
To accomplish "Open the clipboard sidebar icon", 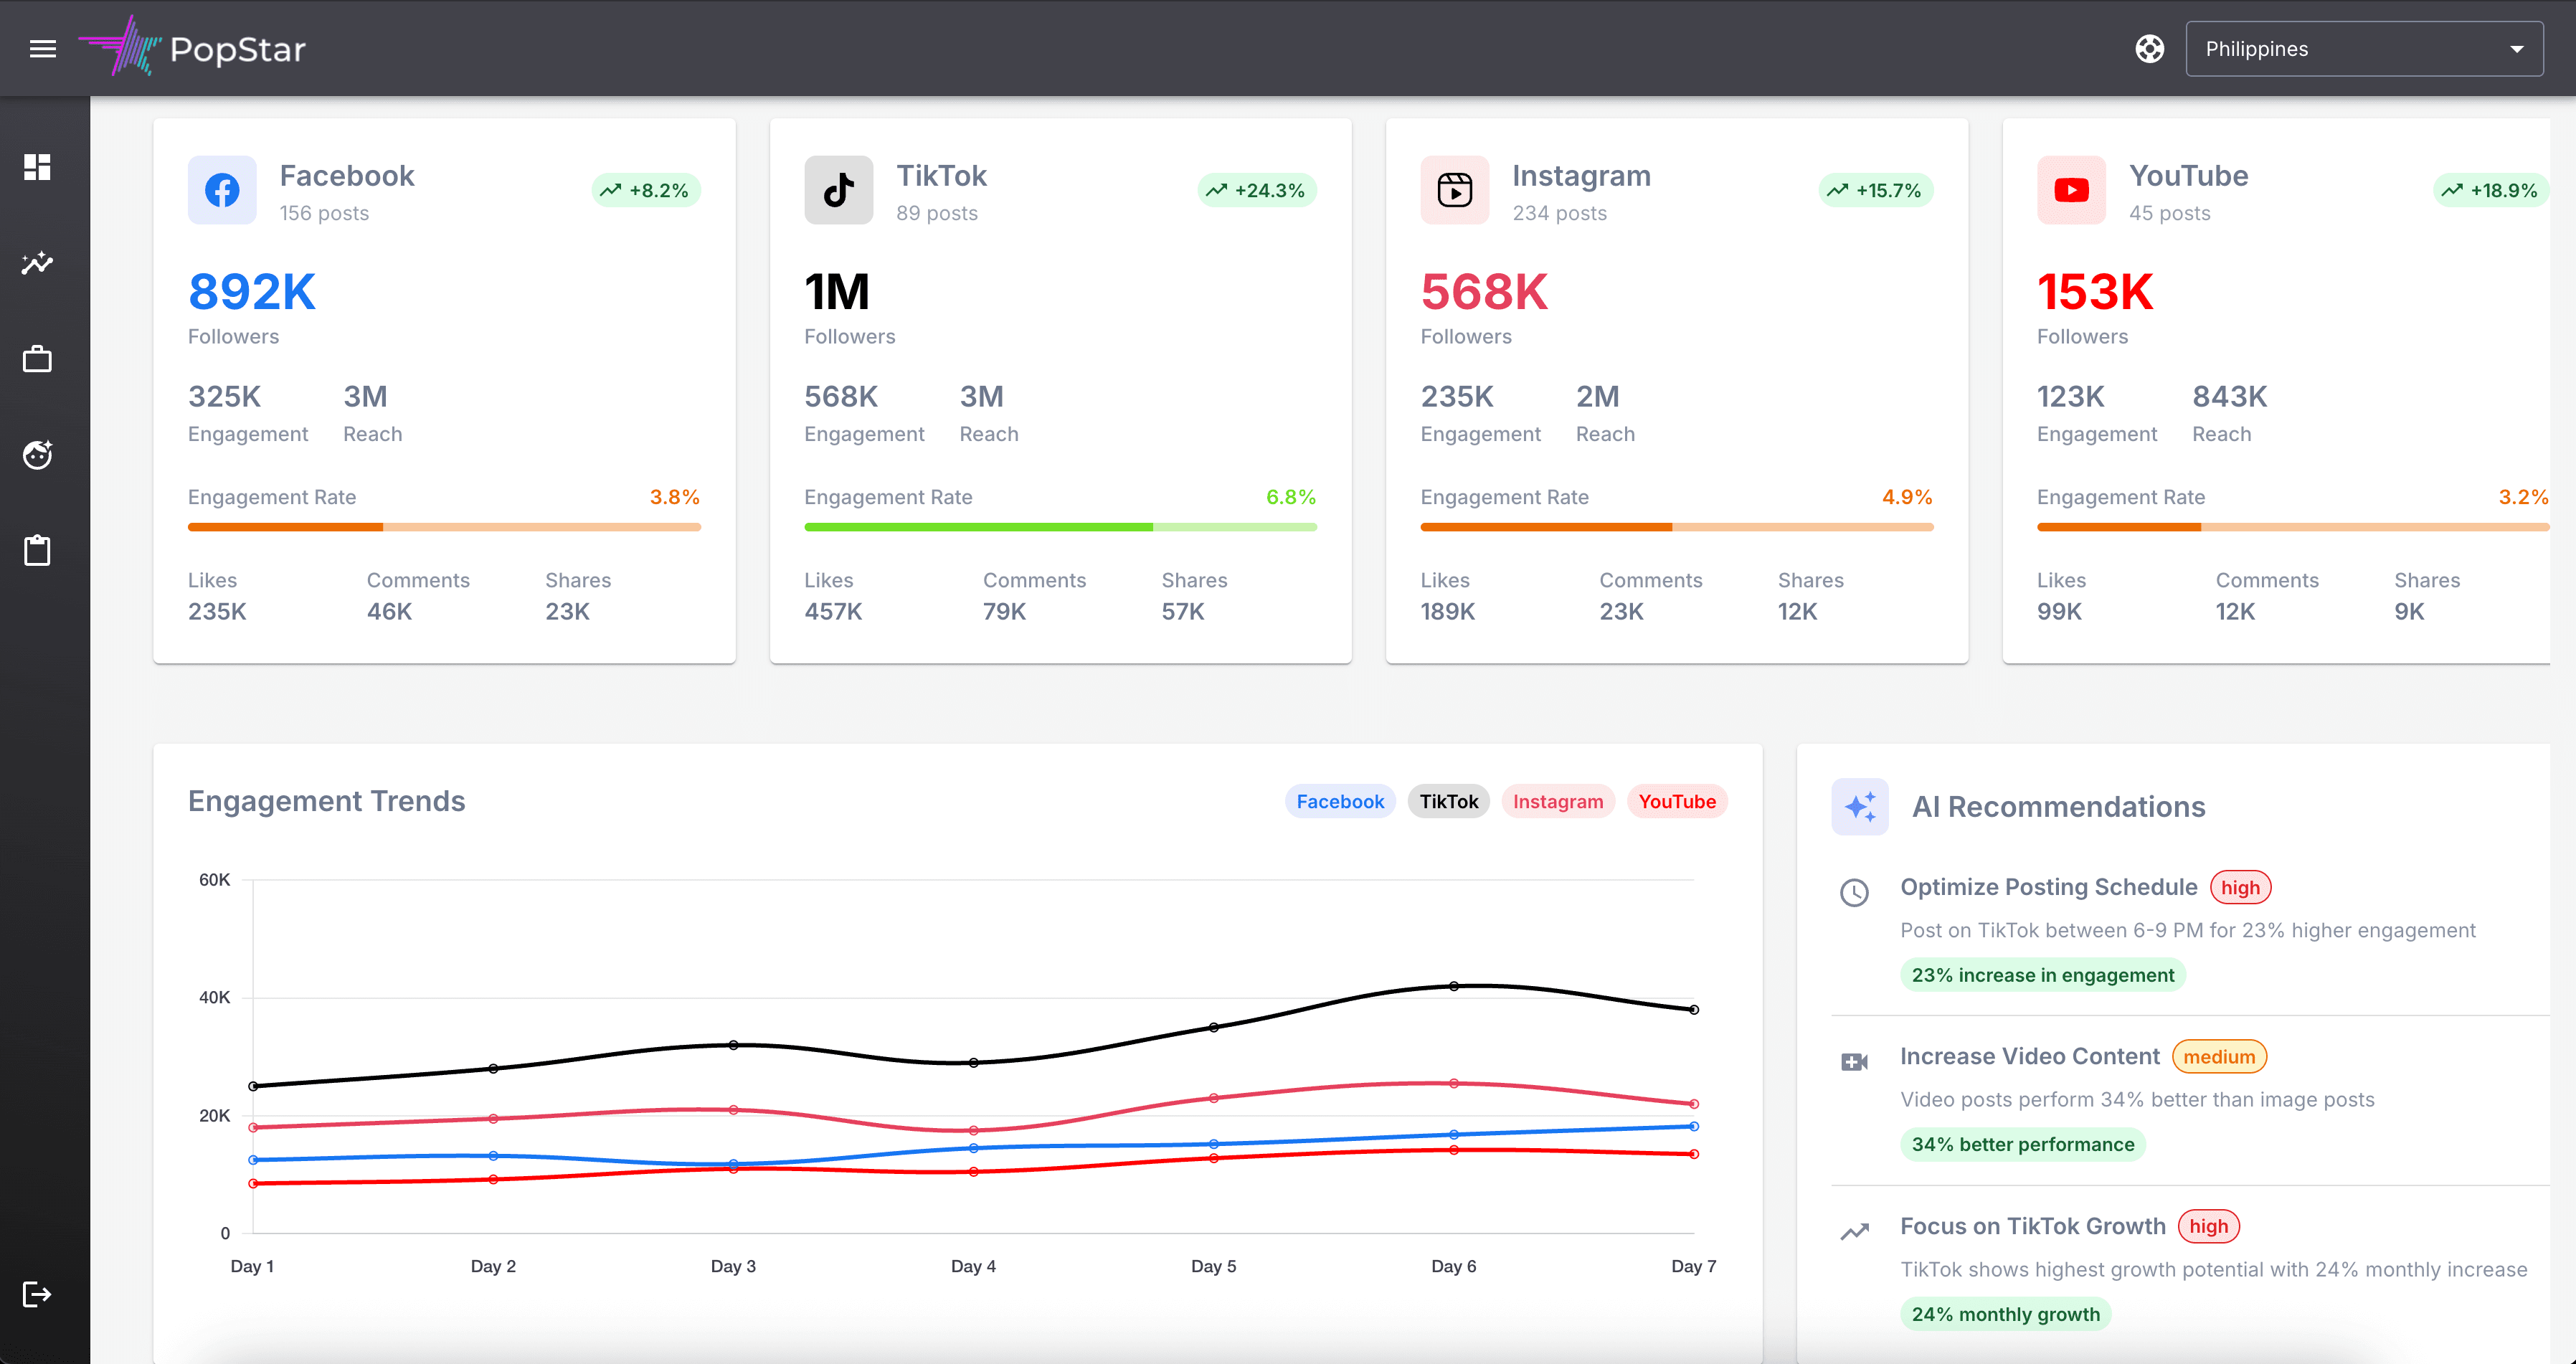I will click(38, 550).
